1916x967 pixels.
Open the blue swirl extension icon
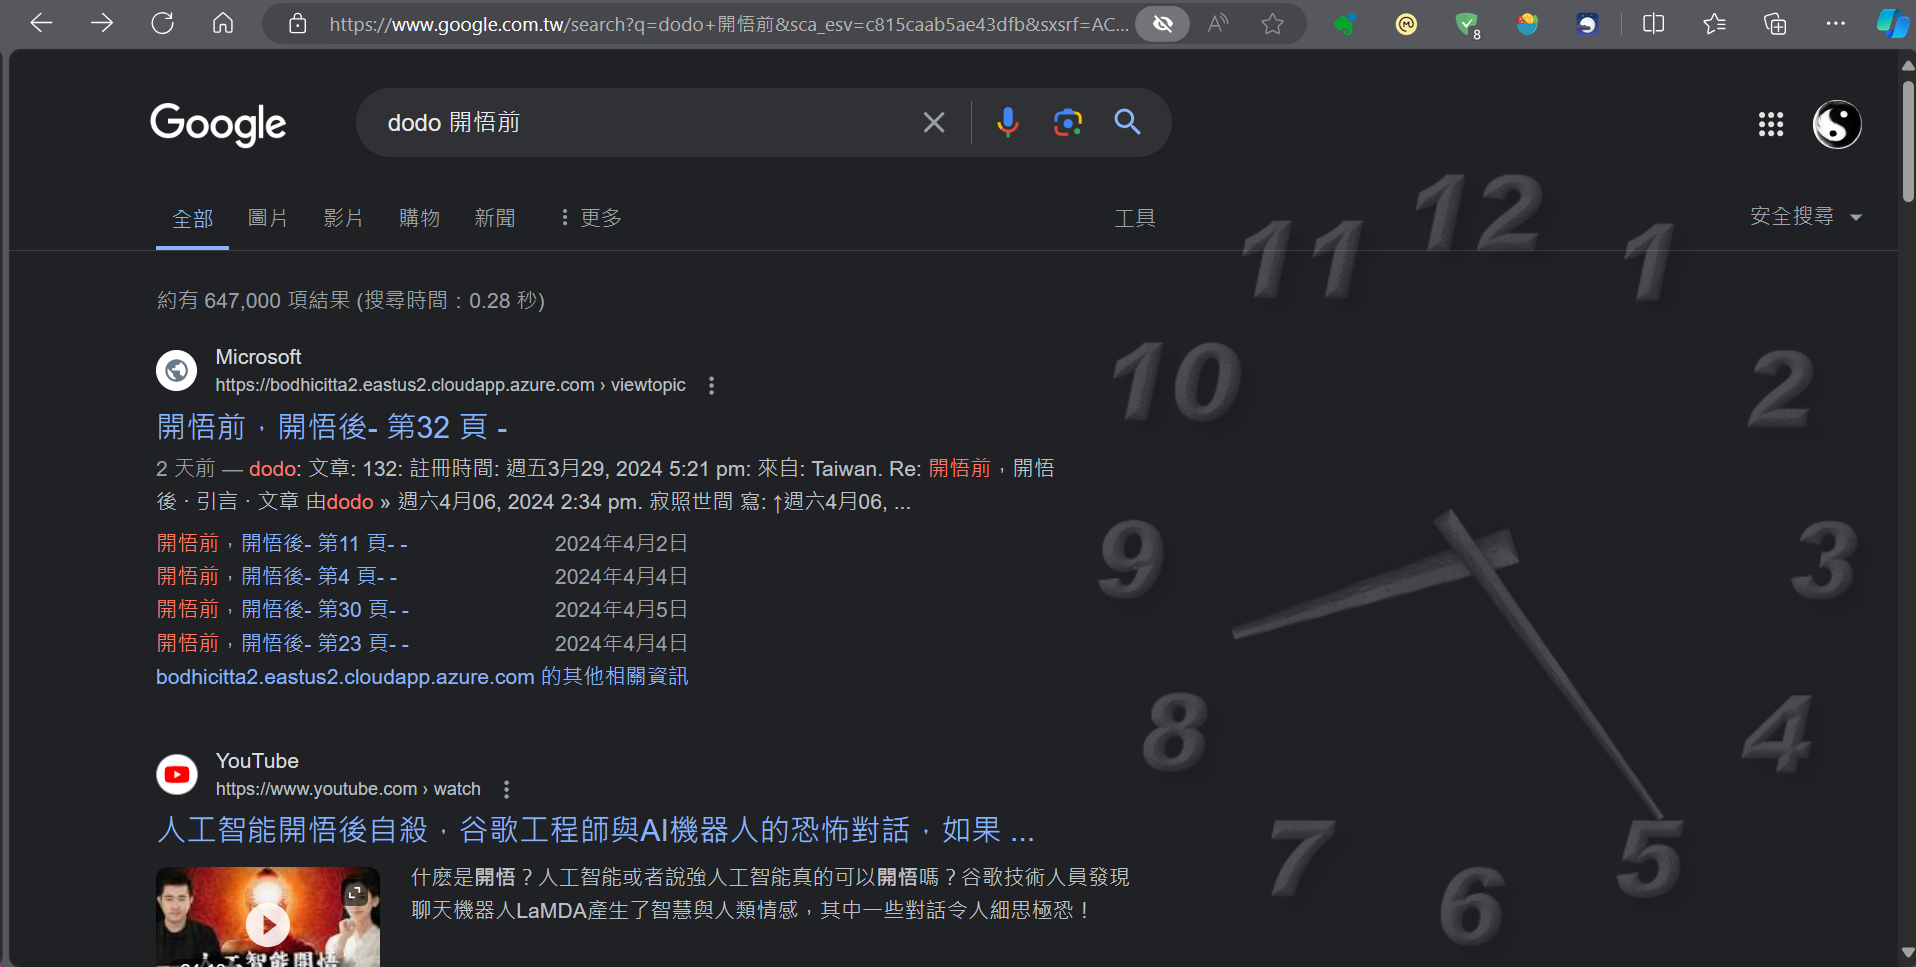click(x=1587, y=24)
